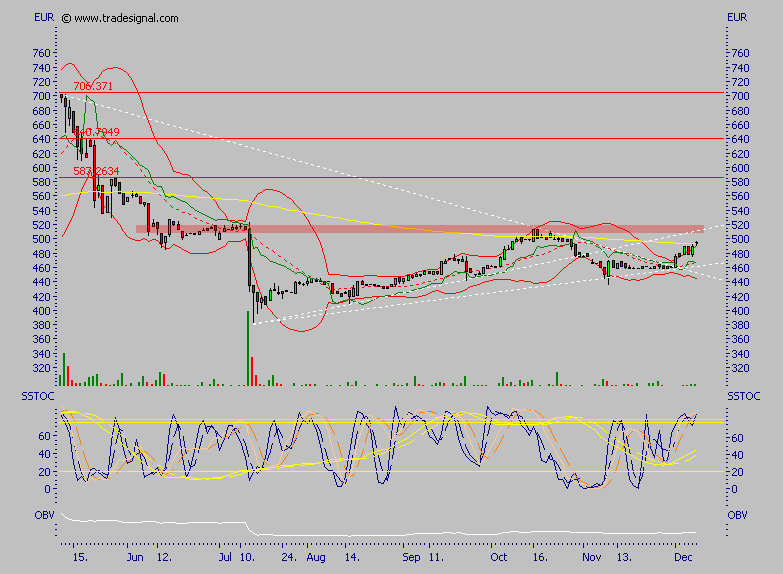
Task: Click the EUR currency label at top right
Action: pyautogui.click(x=736, y=18)
